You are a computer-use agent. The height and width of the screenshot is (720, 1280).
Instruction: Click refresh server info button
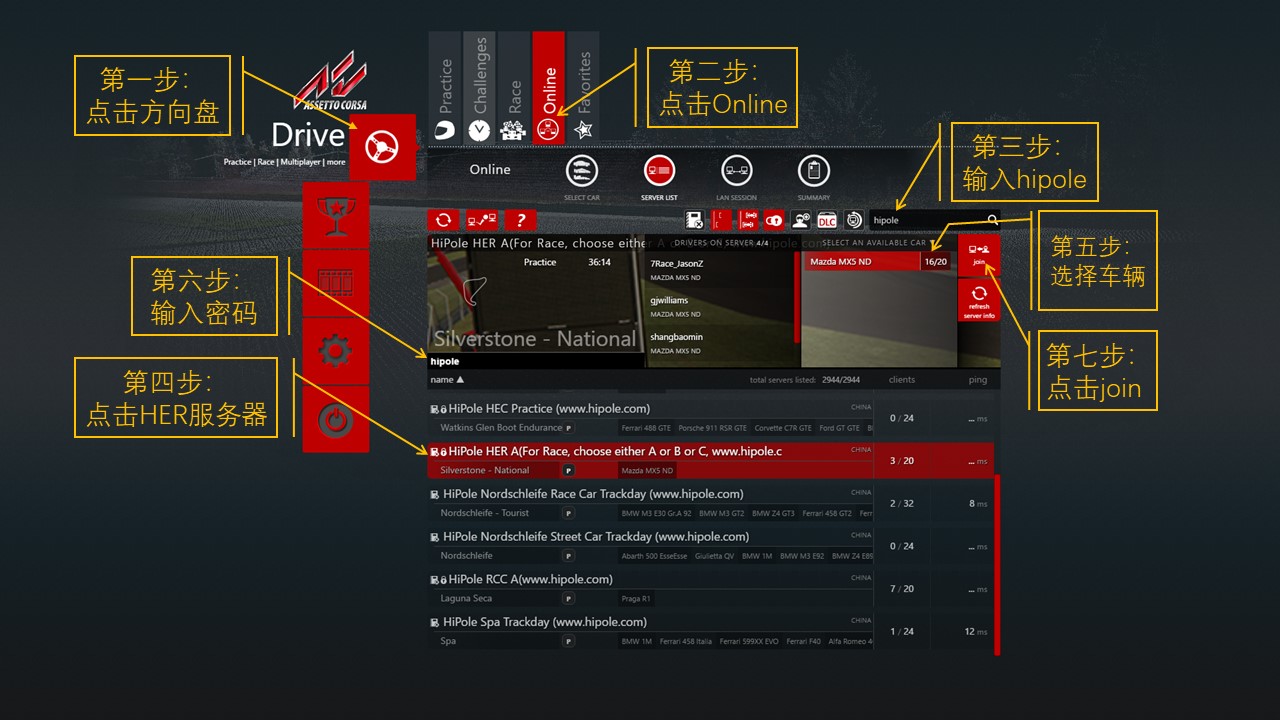pos(979,301)
